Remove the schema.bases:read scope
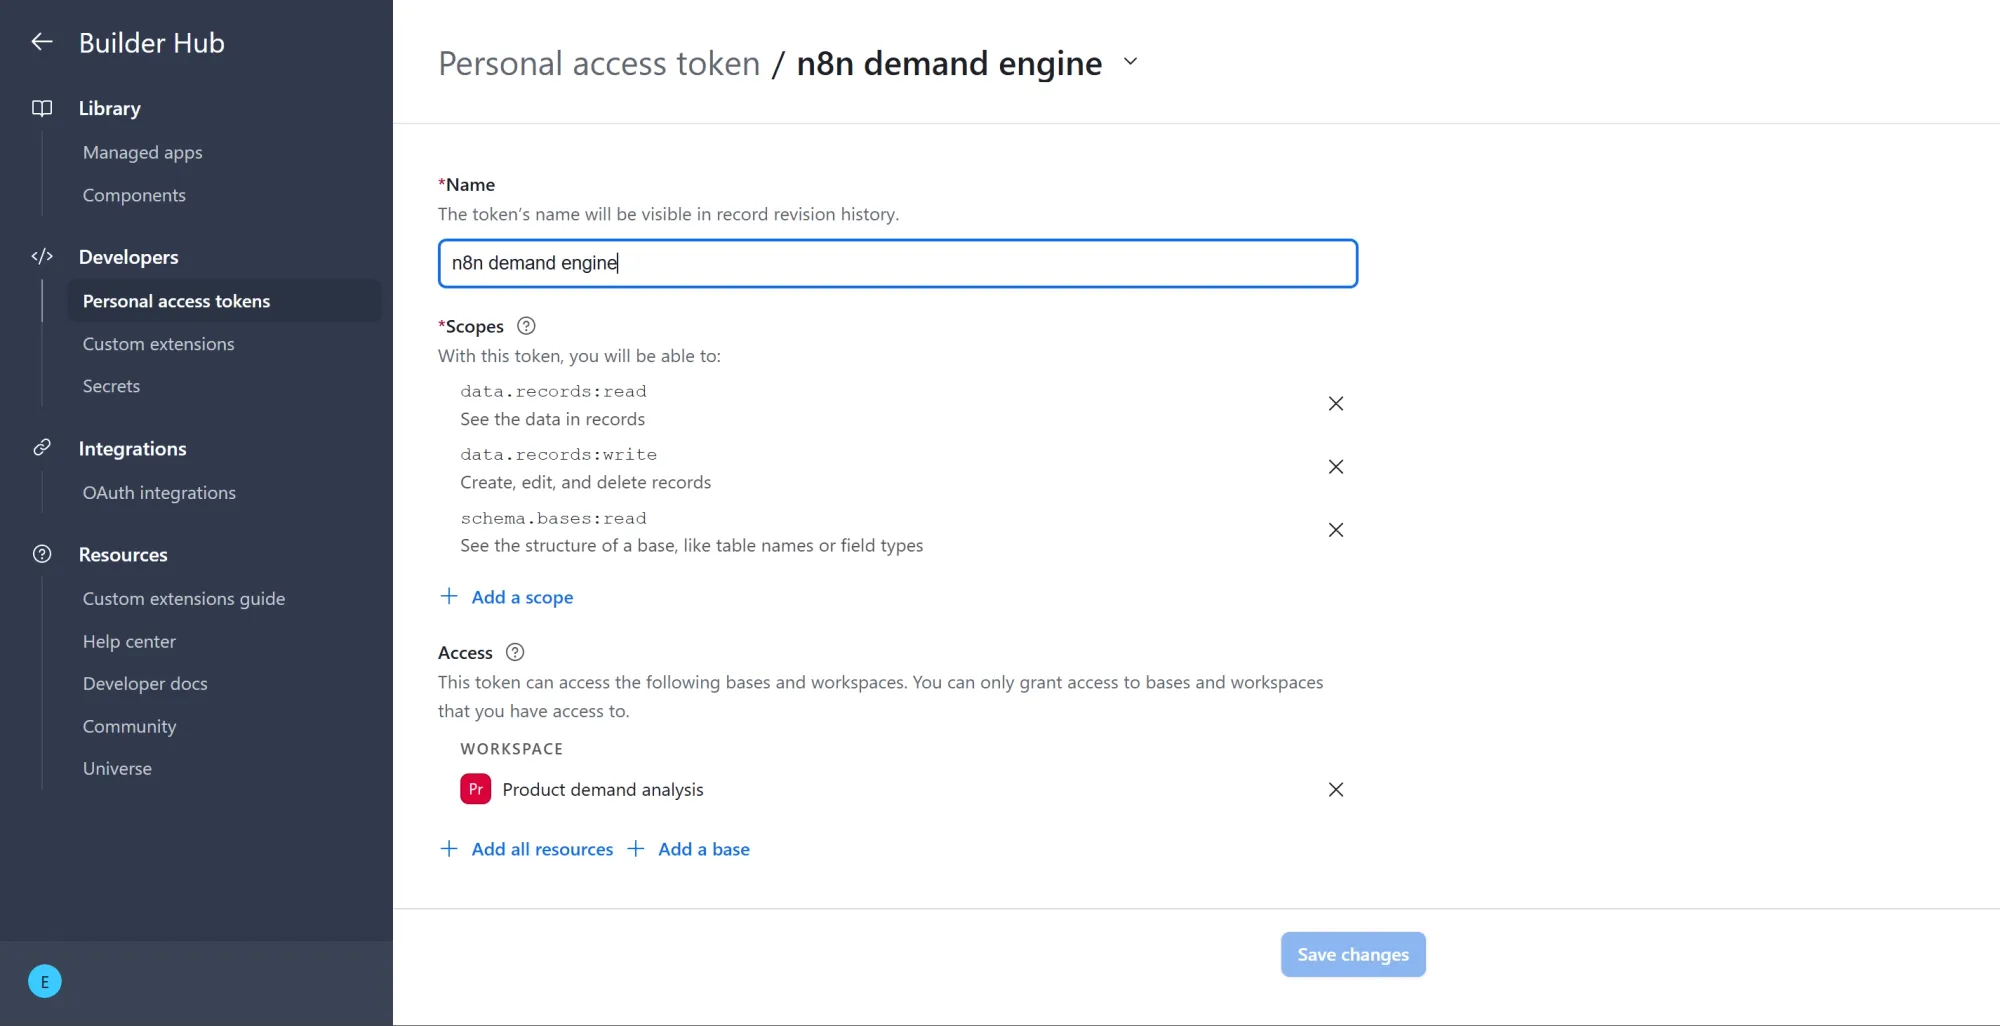The height and width of the screenshot is (1026, 2000). [1335, 530]
